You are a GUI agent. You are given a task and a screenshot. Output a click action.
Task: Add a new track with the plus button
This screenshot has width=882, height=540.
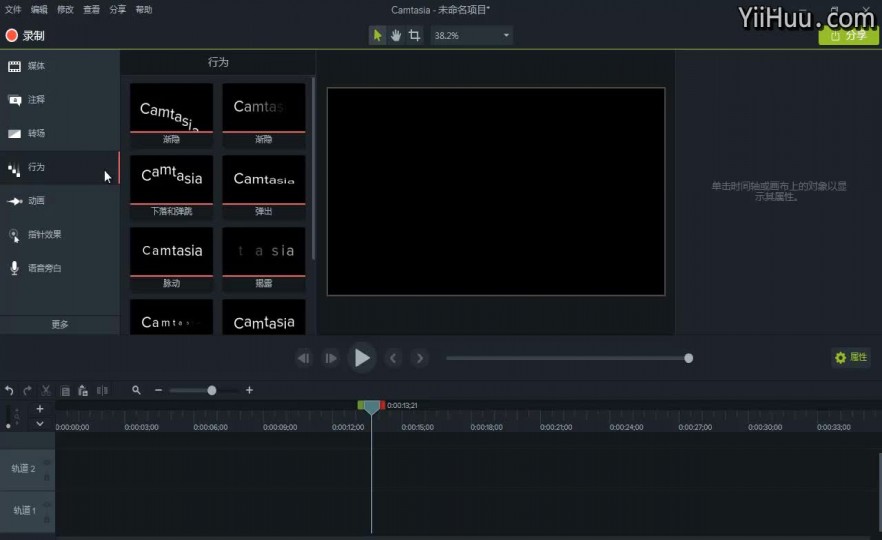tap(39, 409)
